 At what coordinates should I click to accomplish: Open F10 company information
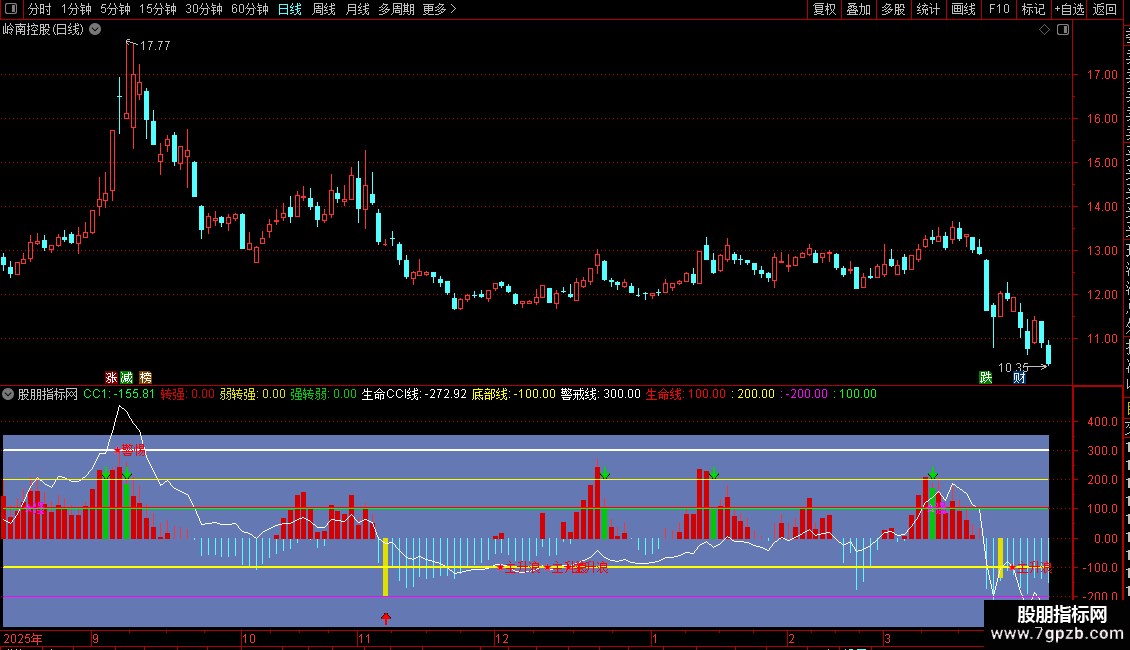tap(999, 9)
